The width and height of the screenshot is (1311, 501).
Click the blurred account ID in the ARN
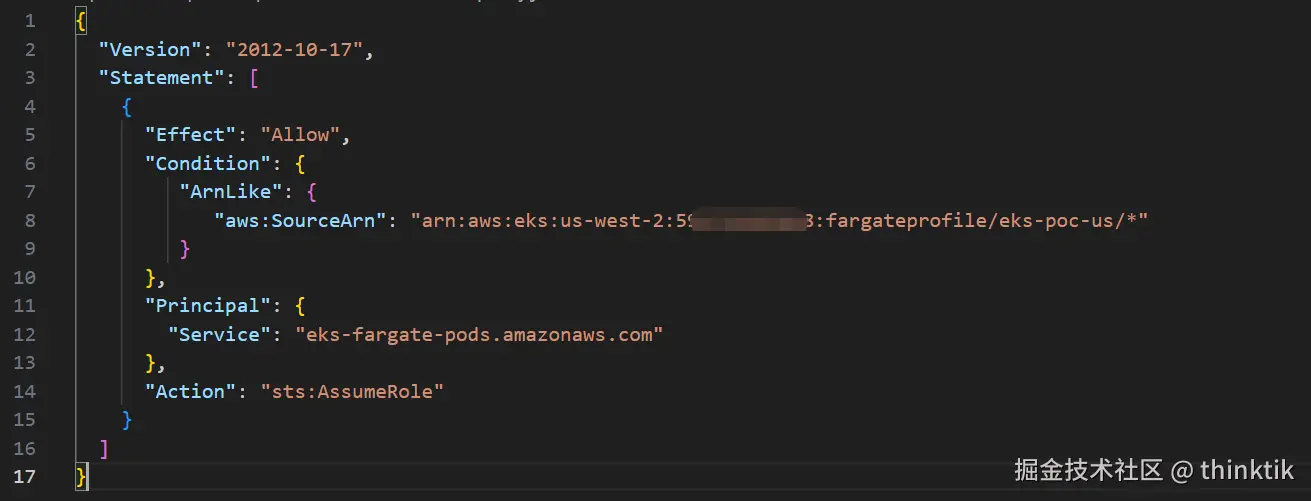pos(750,220)
